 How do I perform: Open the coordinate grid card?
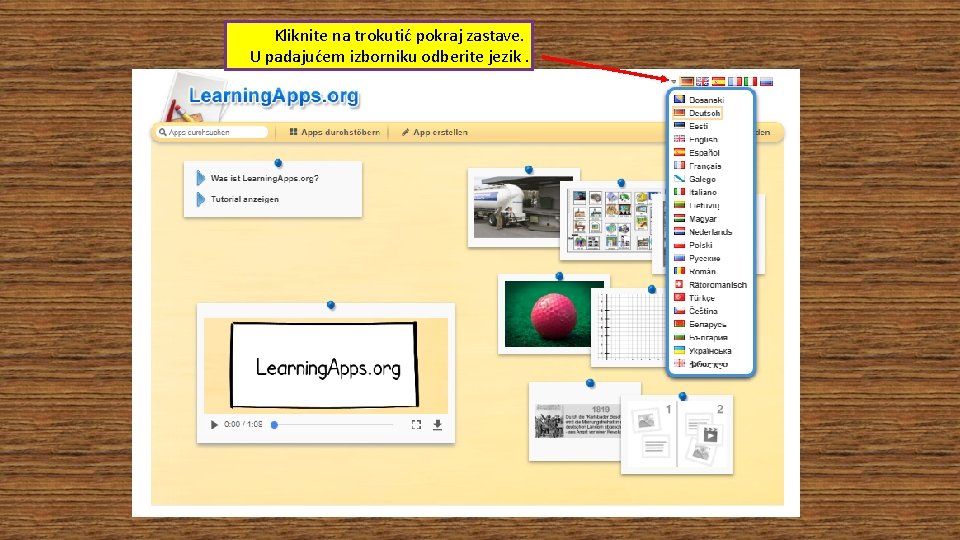pyautogui.click(x=629, y=327)
